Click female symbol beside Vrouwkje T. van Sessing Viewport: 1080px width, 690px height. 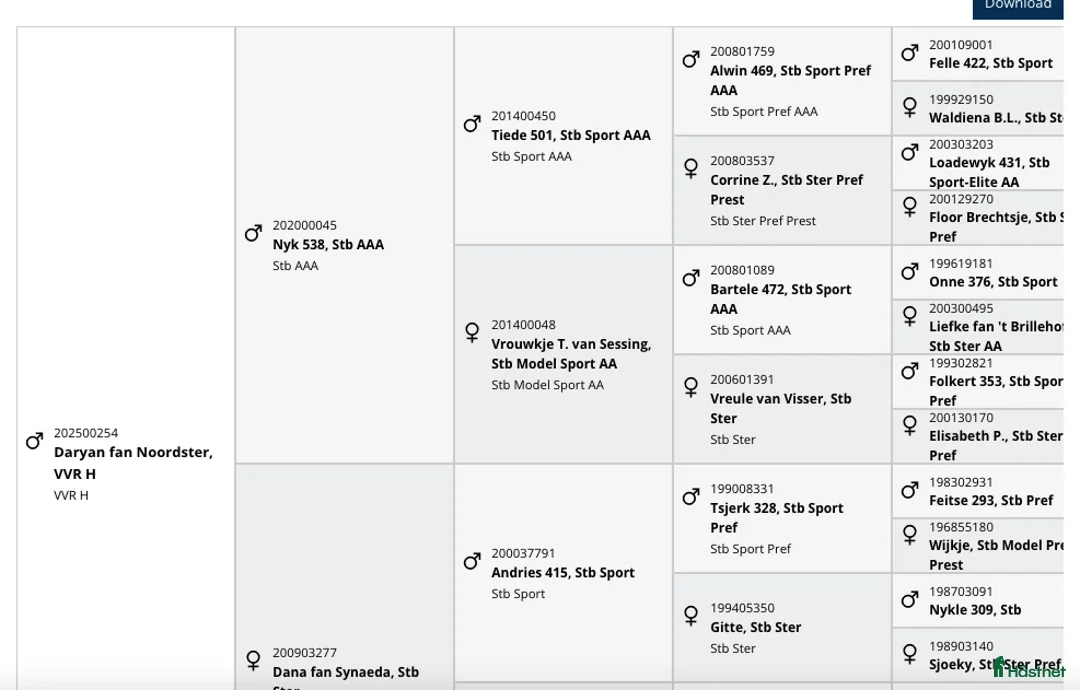(x=472, y=332)
